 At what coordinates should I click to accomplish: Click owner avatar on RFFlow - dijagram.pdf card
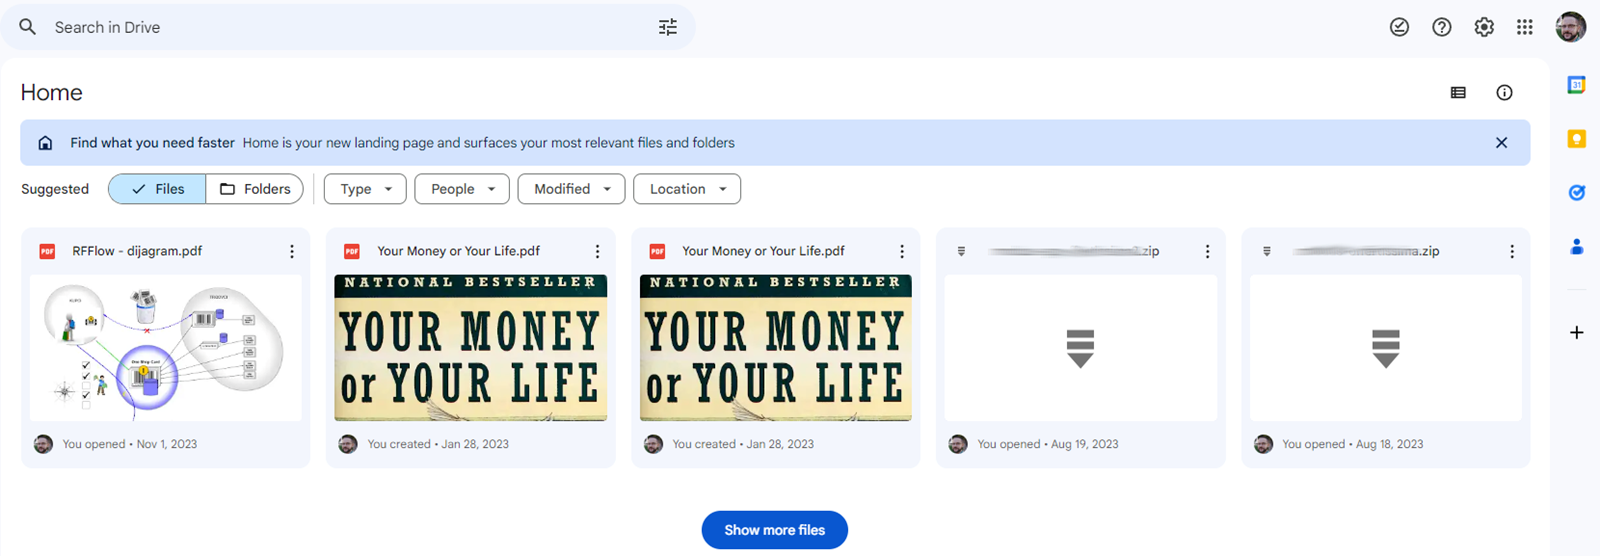pos(43,444)
